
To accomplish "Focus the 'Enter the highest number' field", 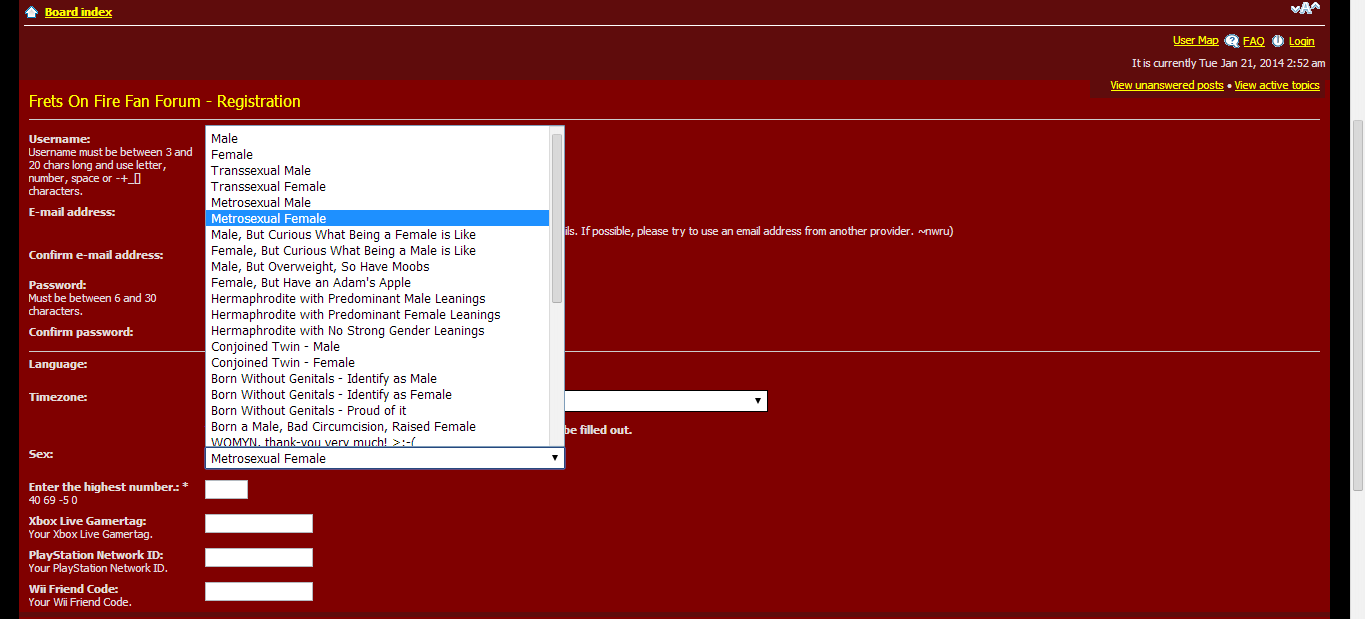I will pos(226,489).
